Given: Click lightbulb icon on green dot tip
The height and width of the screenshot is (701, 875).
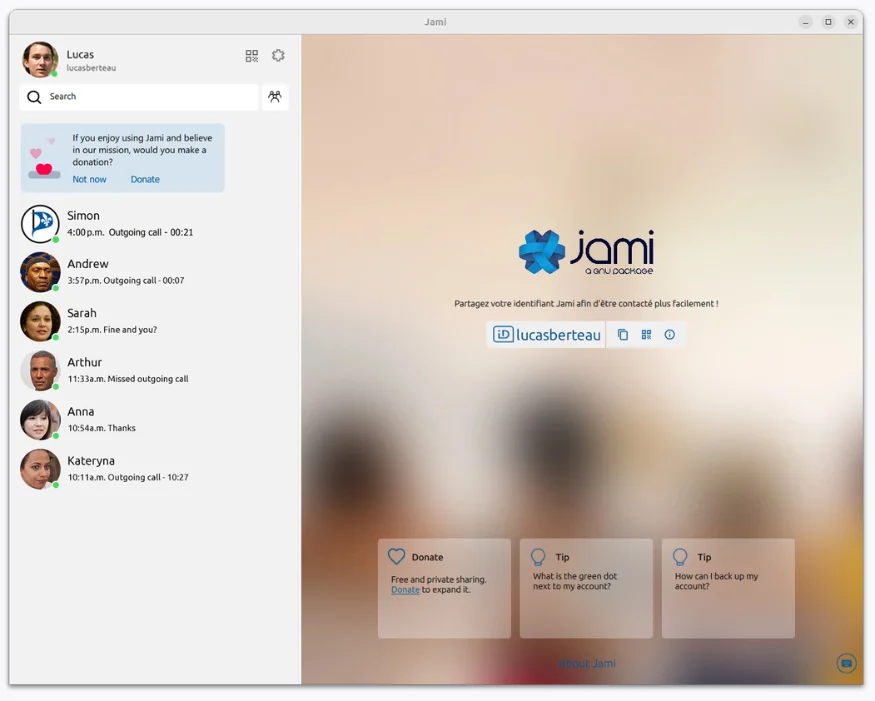Looking at the screenshot, I should tap(538, 556).
